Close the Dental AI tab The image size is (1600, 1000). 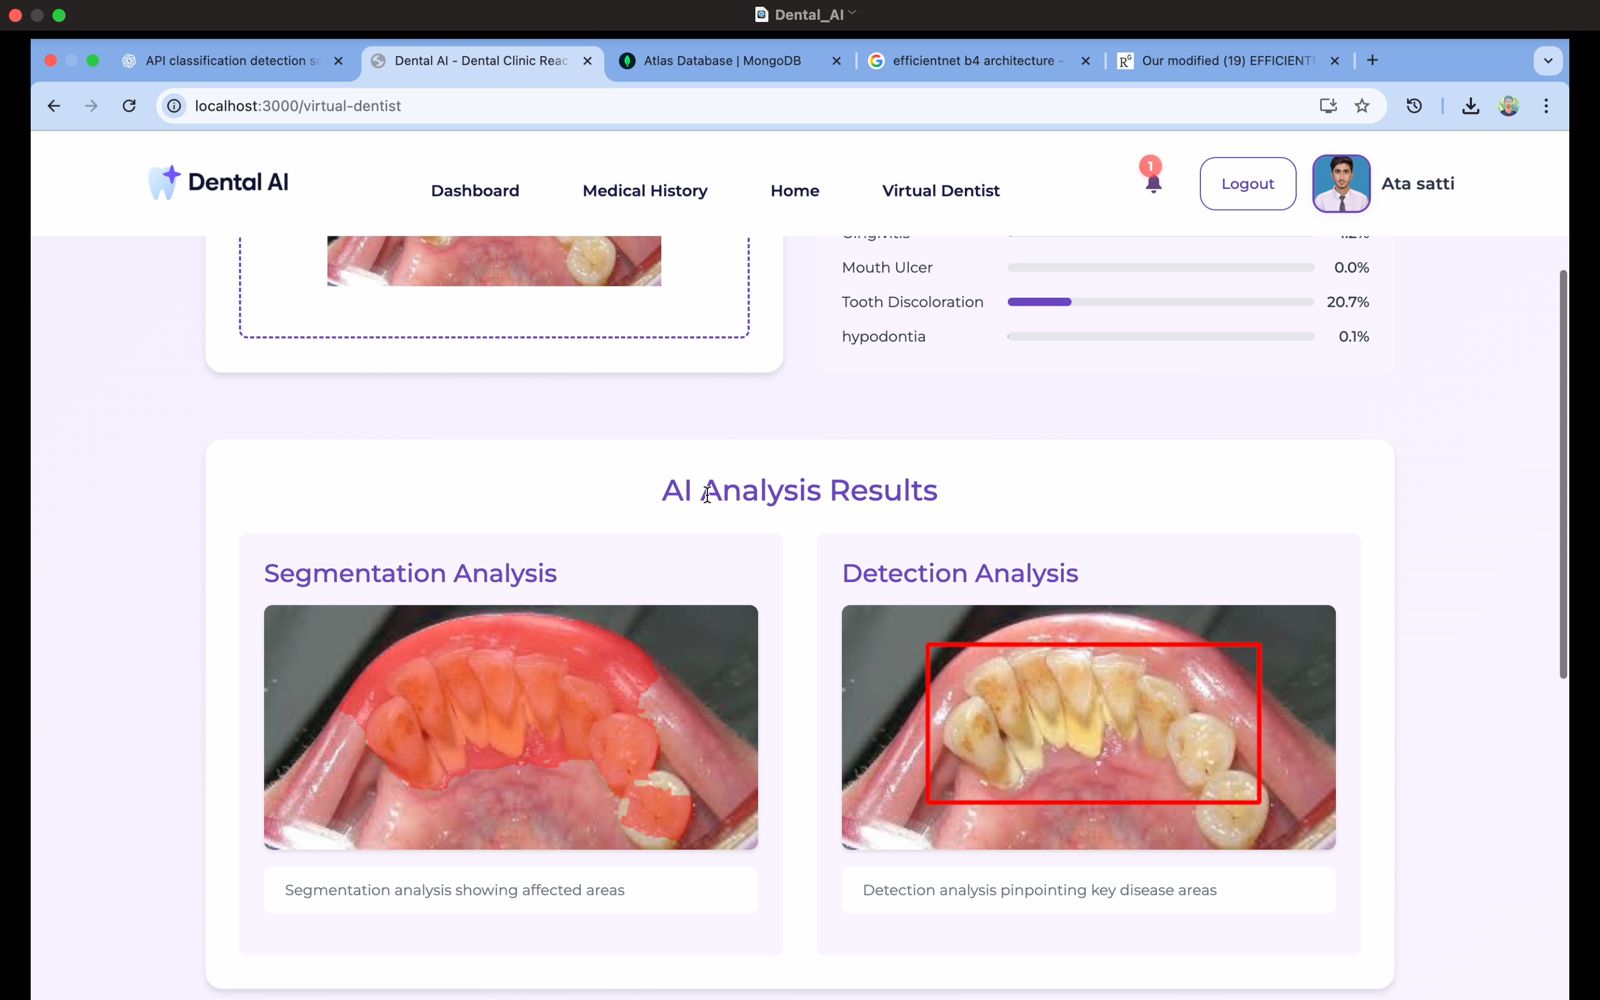pyautogui.click(x=587, y=61)
